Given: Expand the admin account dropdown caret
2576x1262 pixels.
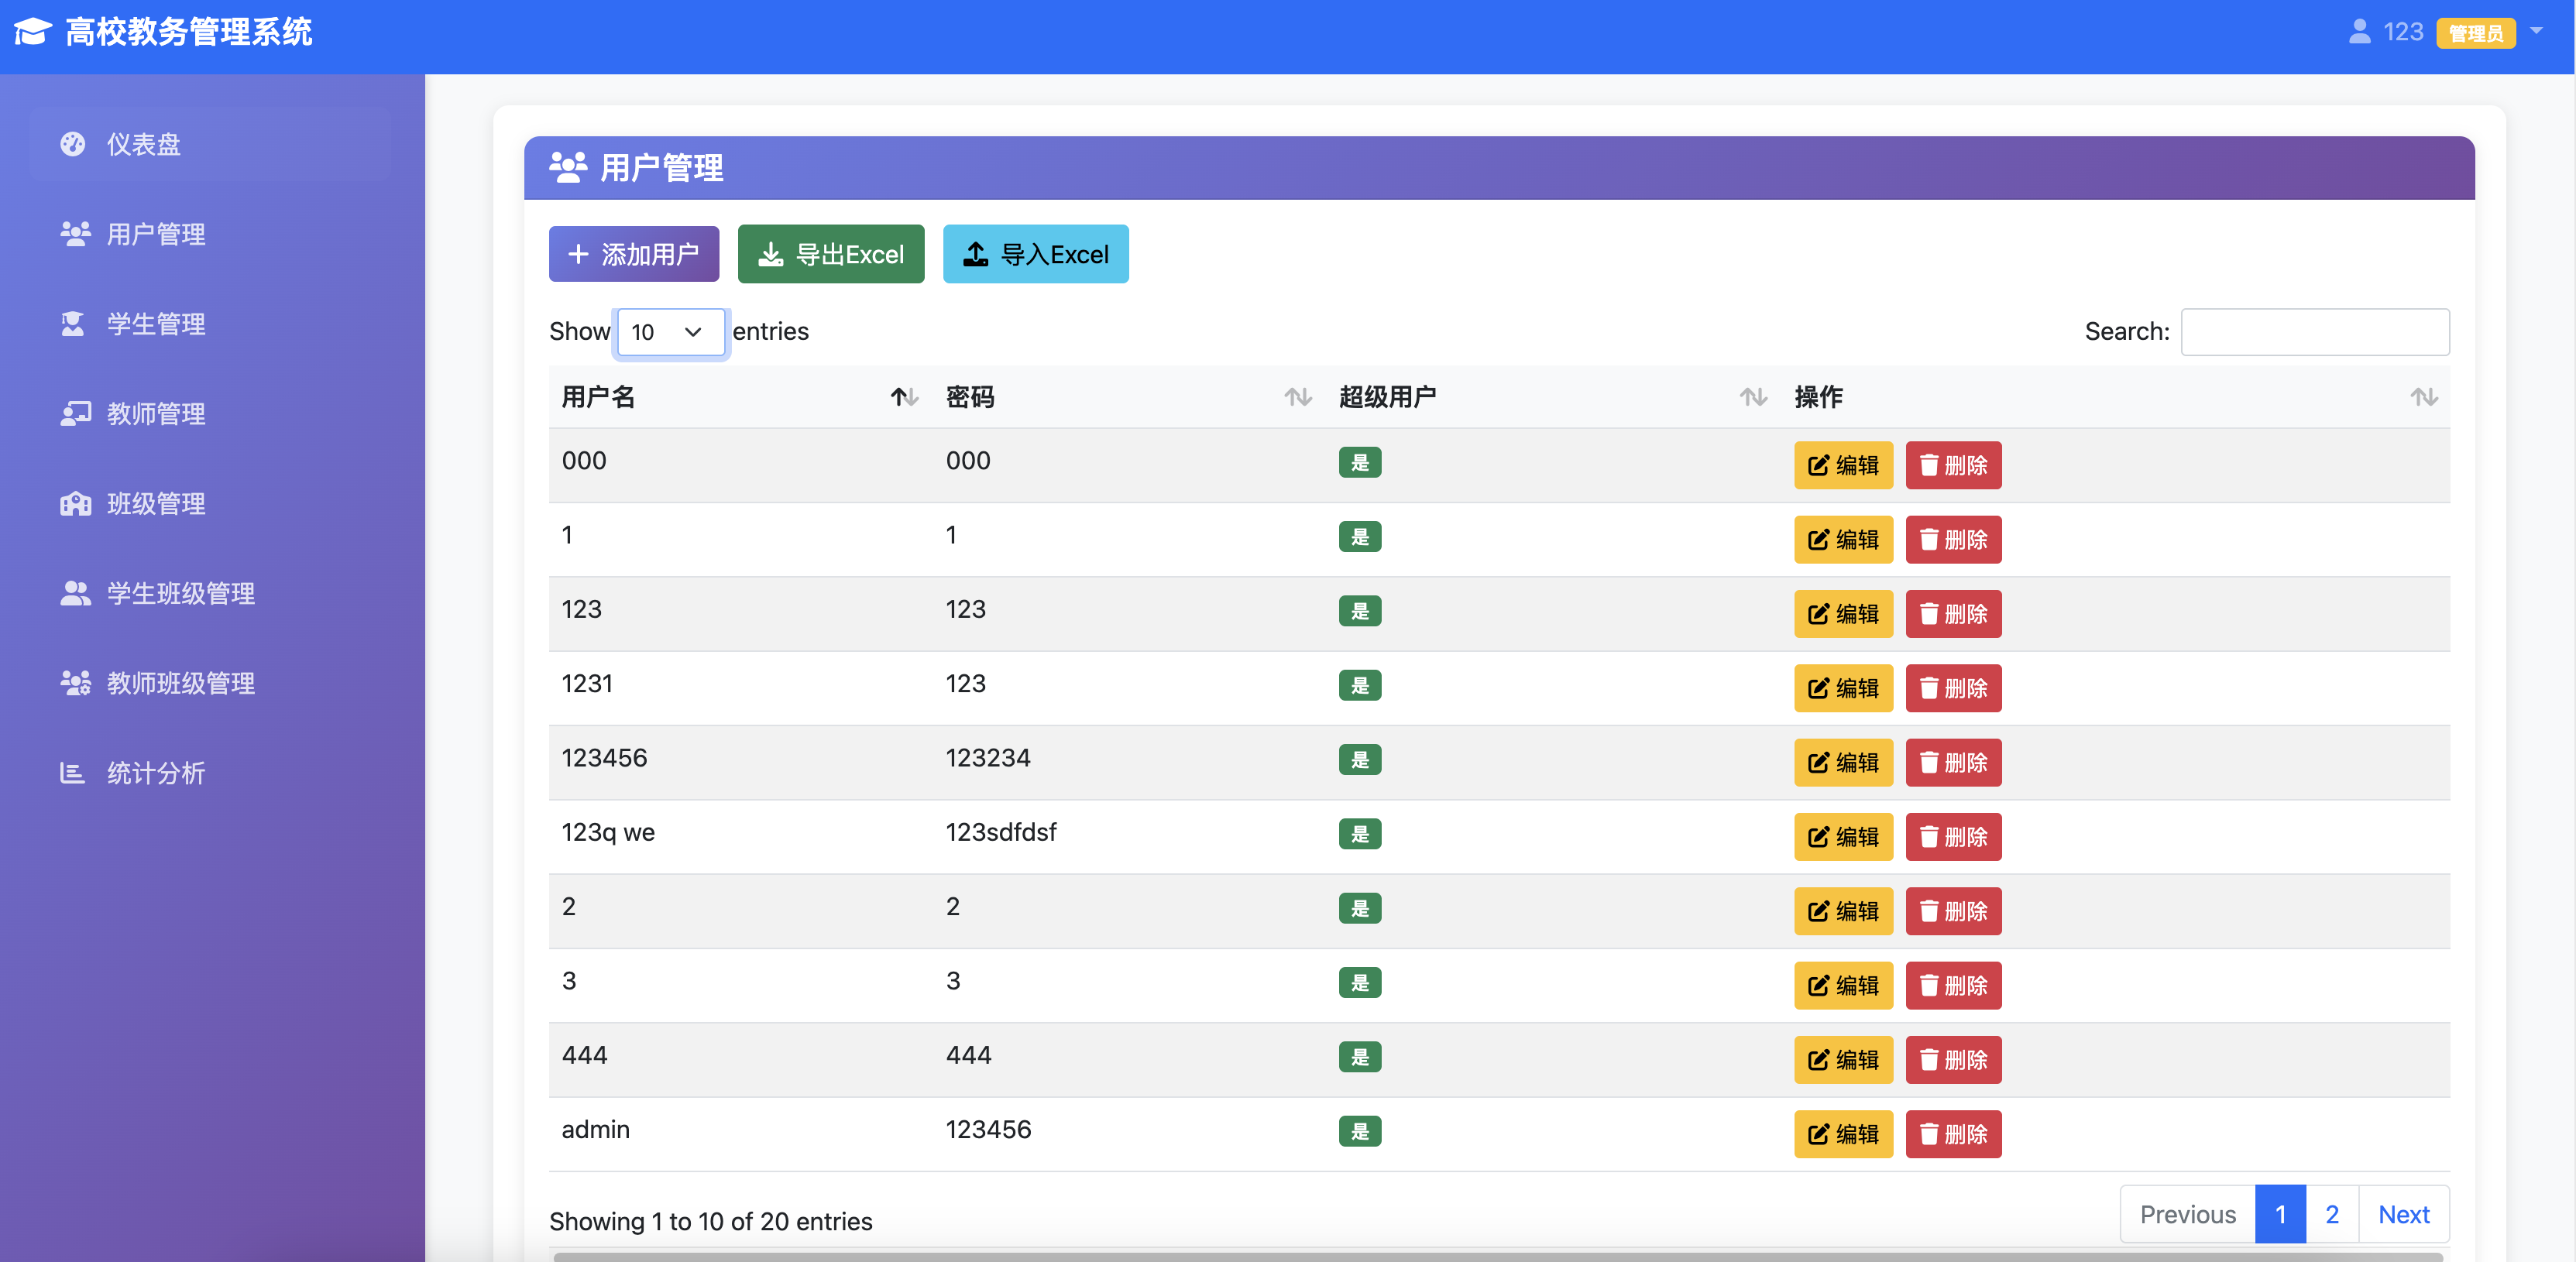Looking at the screenshot, I should click(2536, 31).
